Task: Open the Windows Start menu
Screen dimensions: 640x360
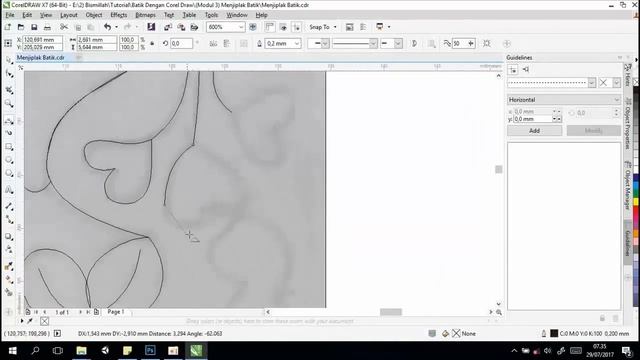Action: click(x=12, y=351)
